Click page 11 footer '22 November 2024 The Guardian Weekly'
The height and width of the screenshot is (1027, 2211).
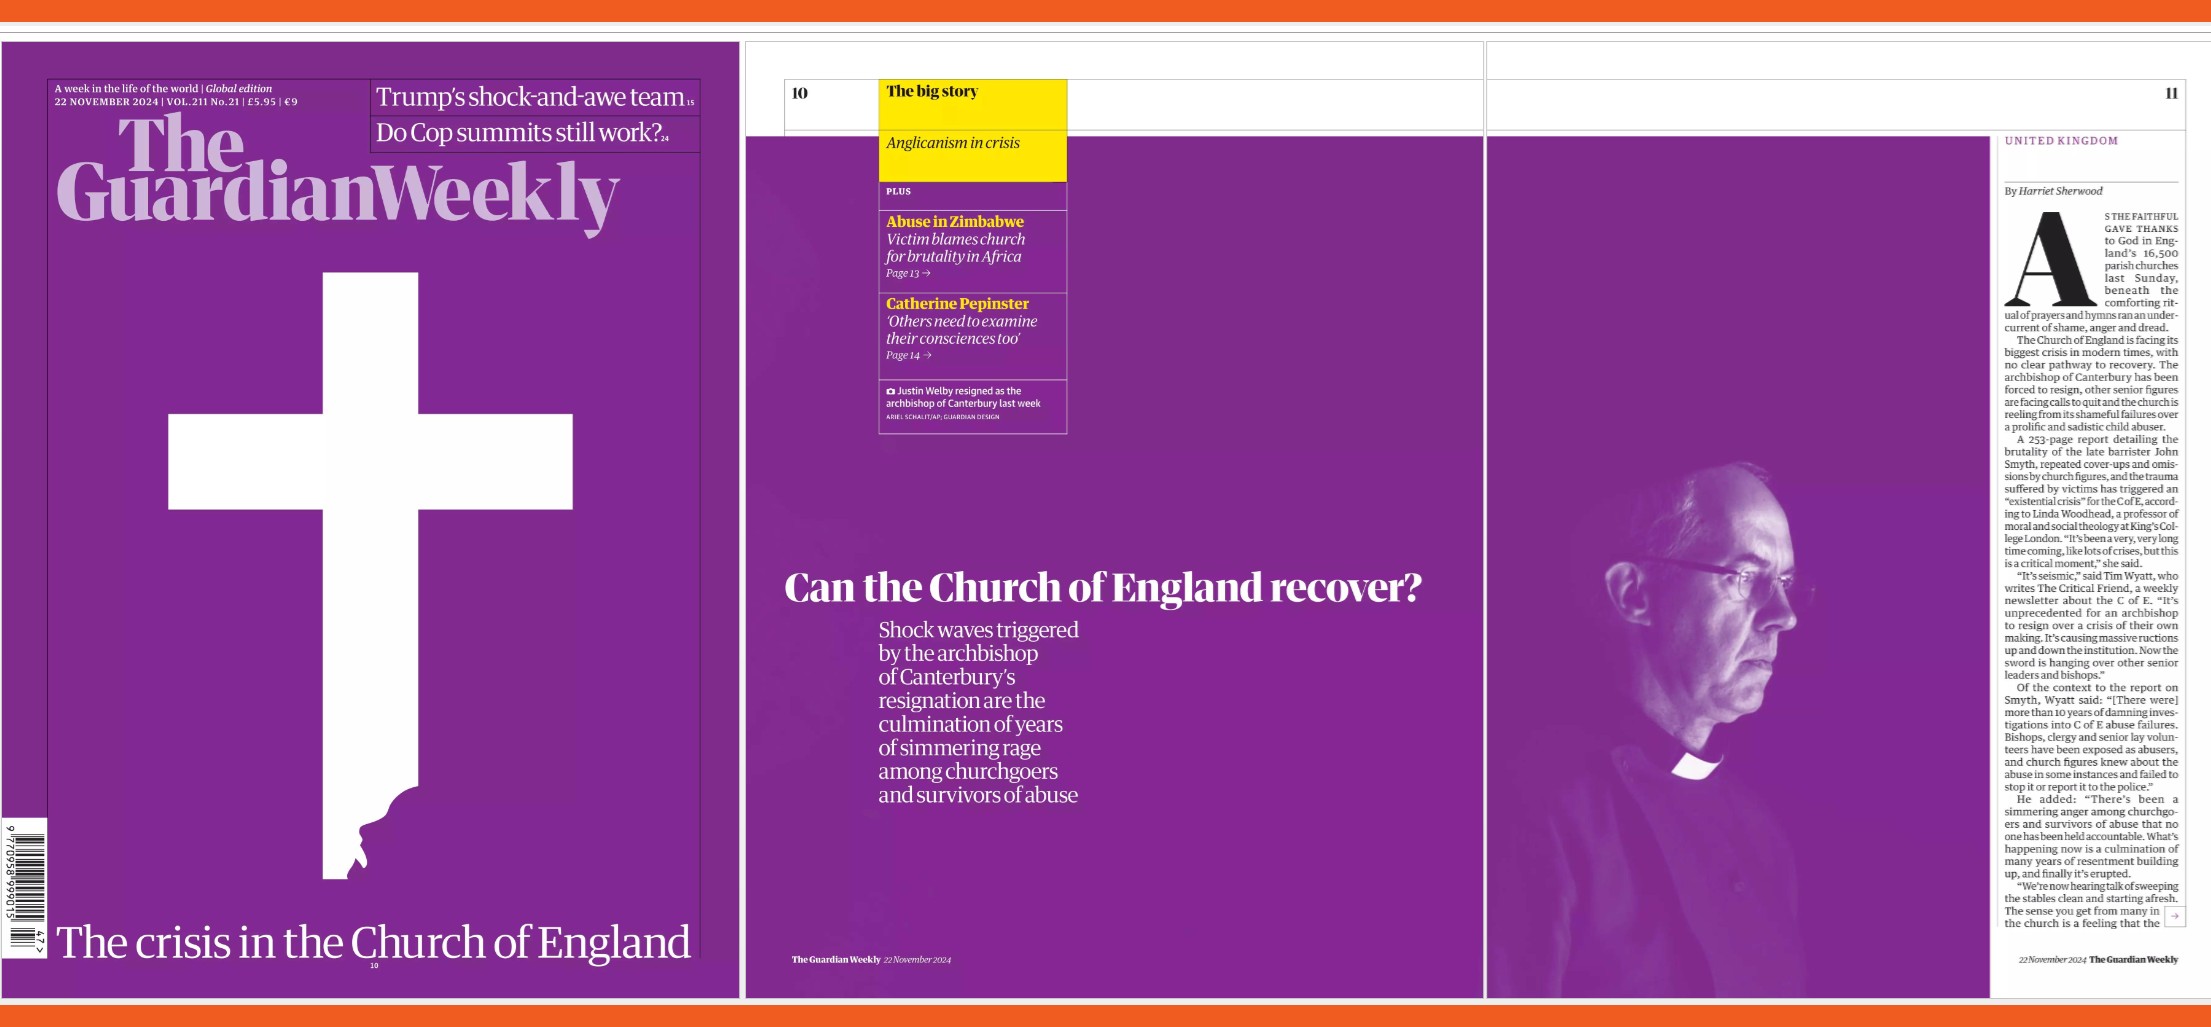pyautogui.click(x=2098, y=960)
